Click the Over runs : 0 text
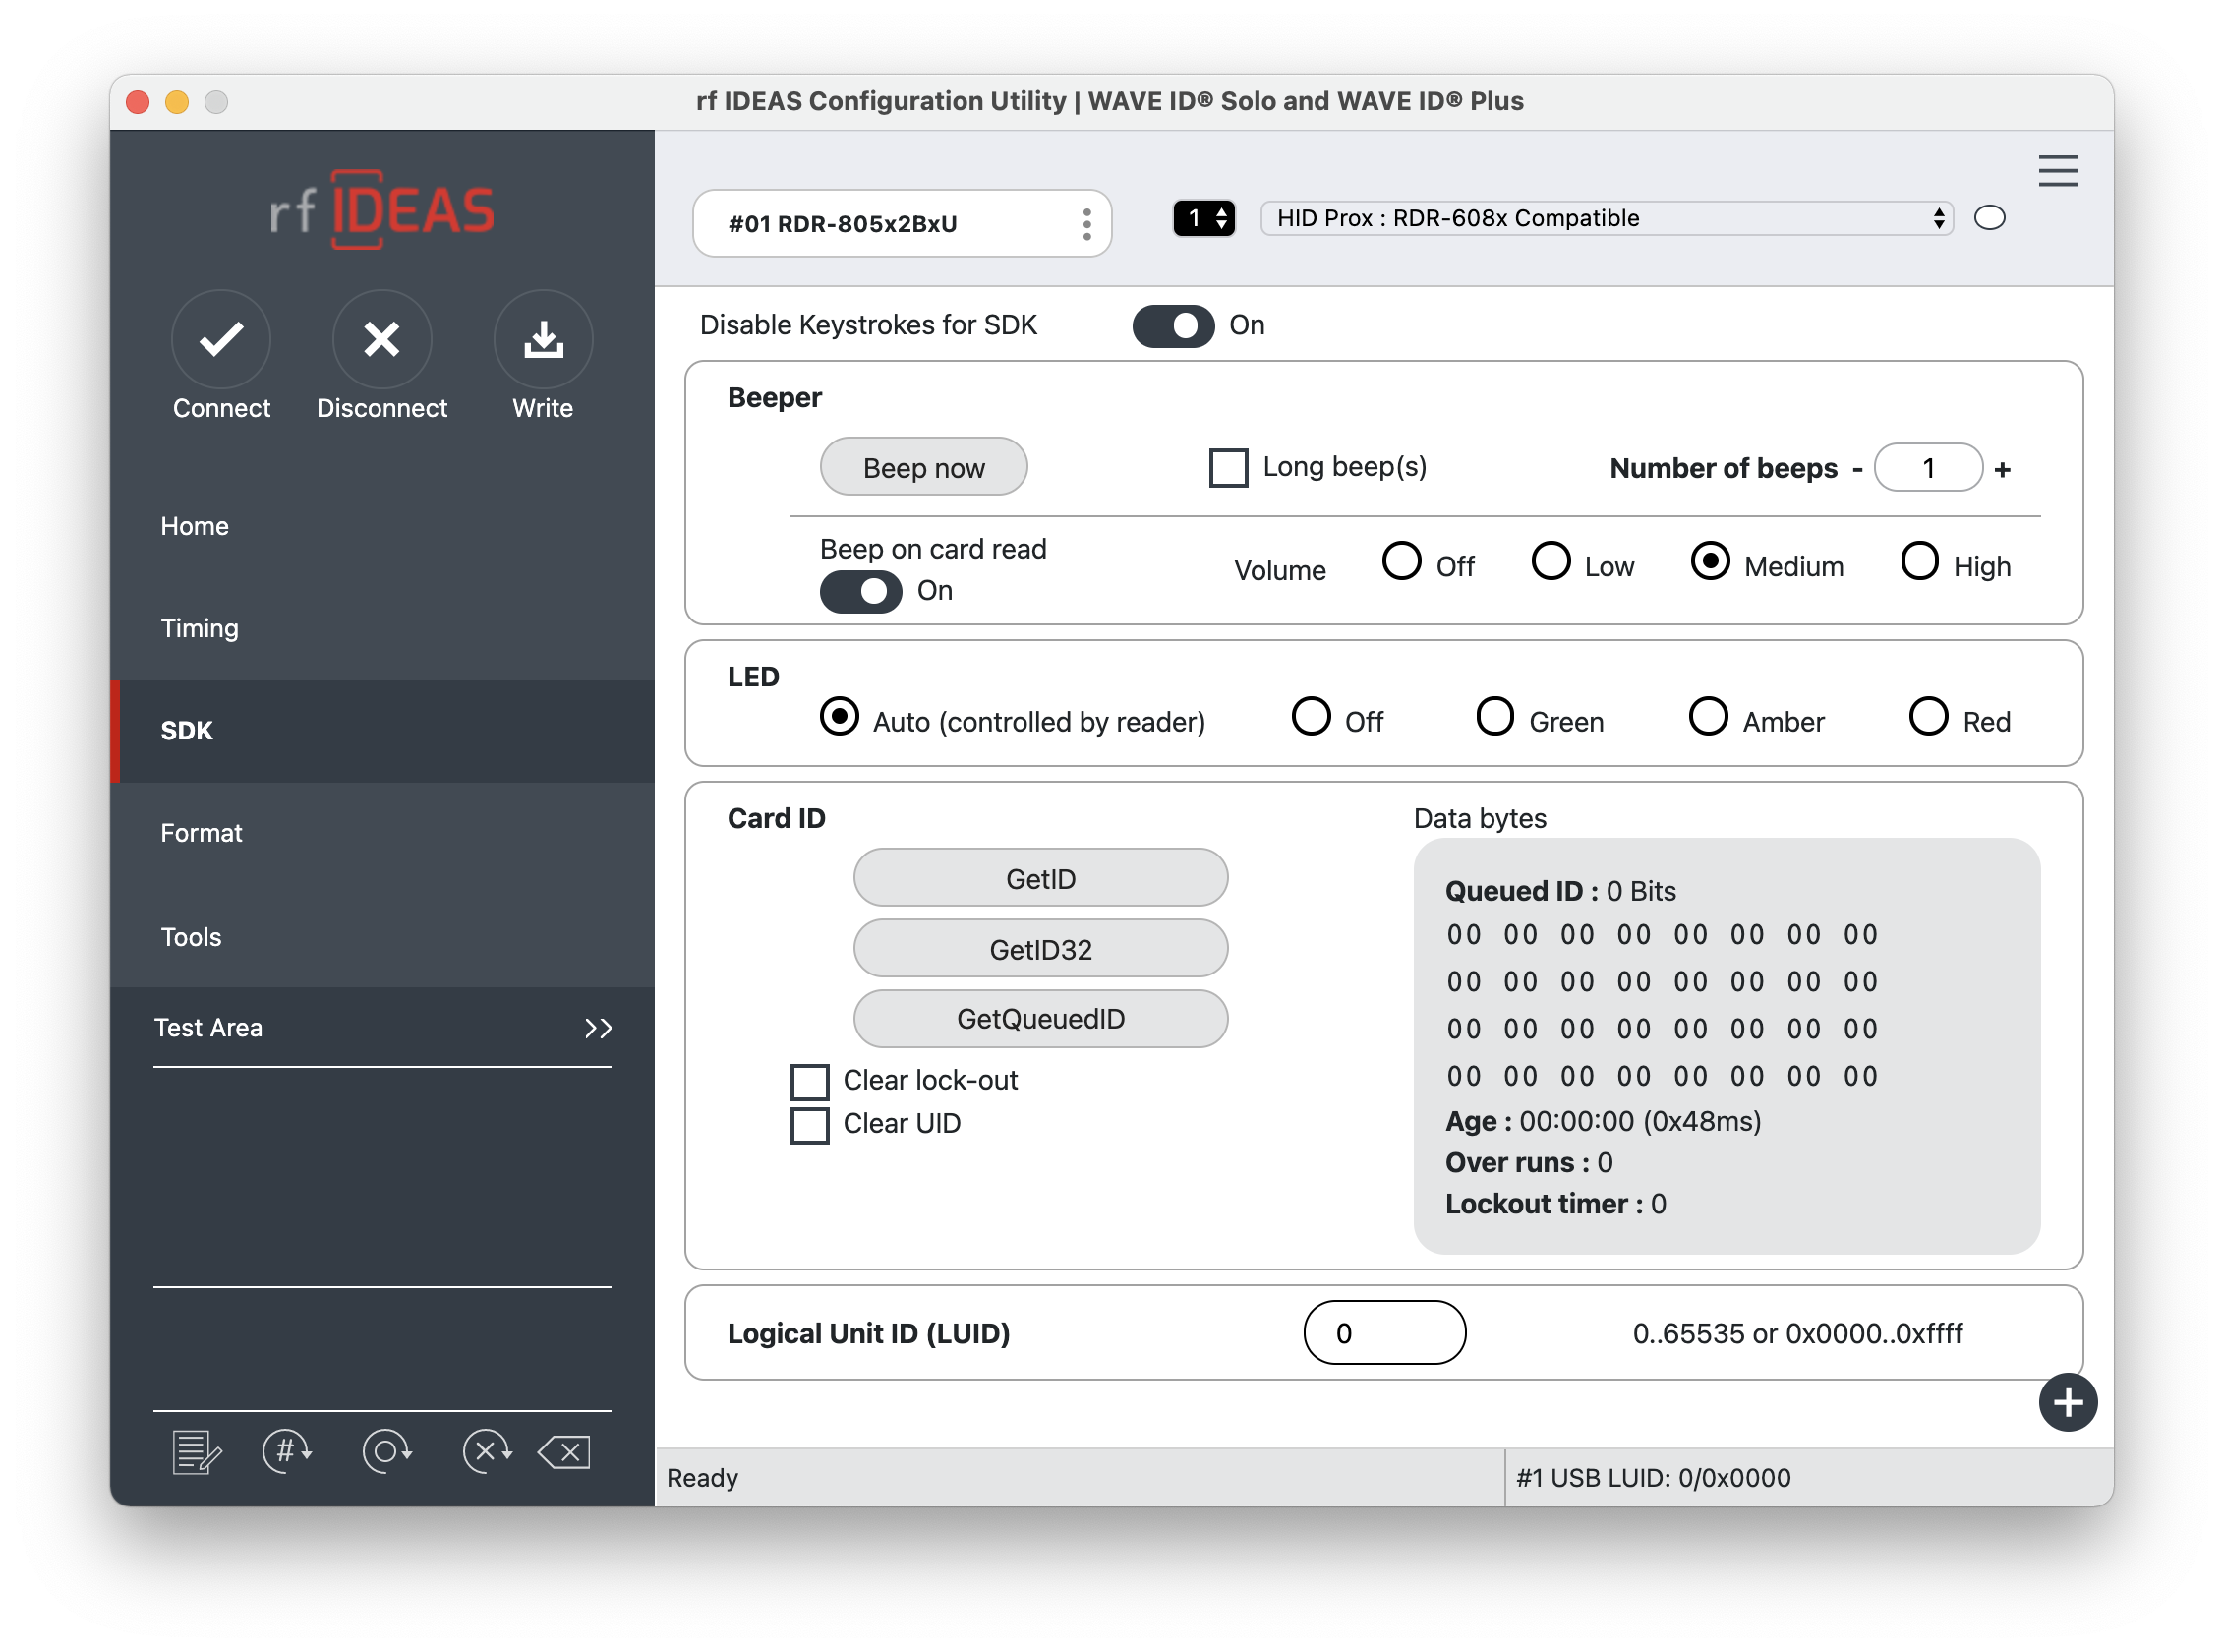2224x1652 pixels. (x=1528, y=1163)
